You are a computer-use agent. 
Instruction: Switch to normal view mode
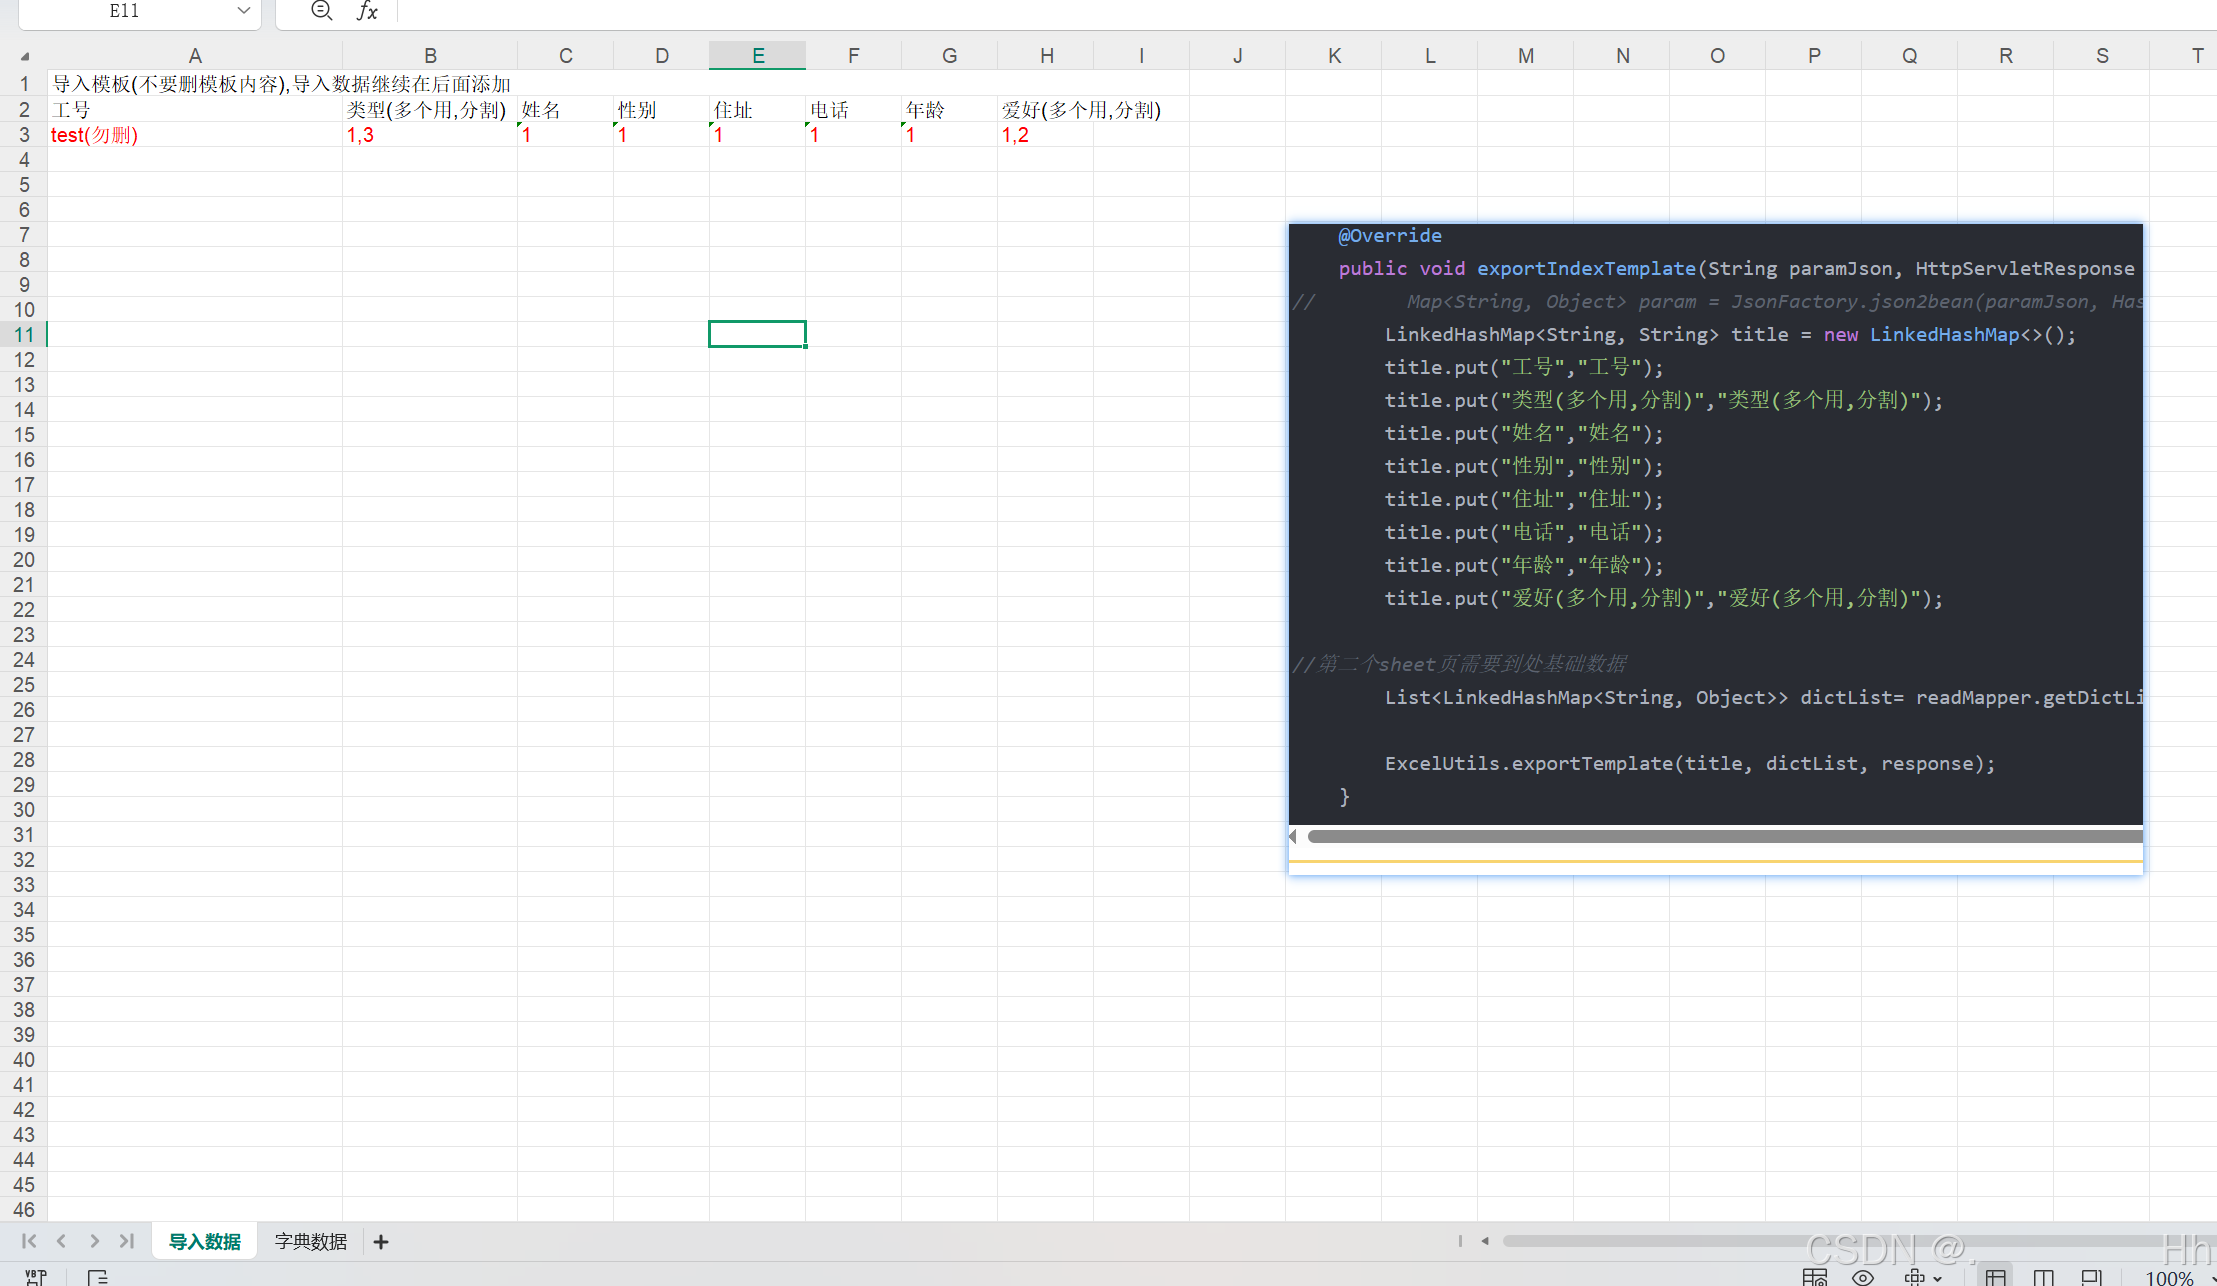coord(1995,1277)
